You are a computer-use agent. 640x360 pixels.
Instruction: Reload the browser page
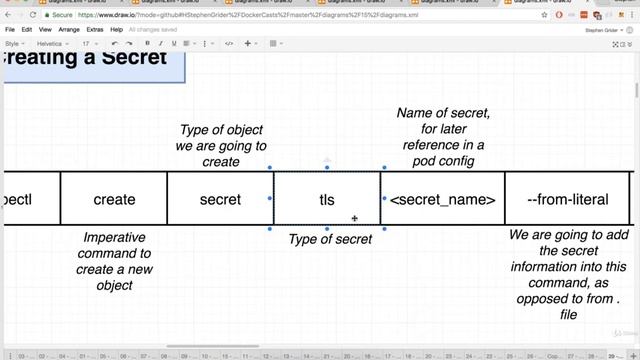[x=33, y=15]
